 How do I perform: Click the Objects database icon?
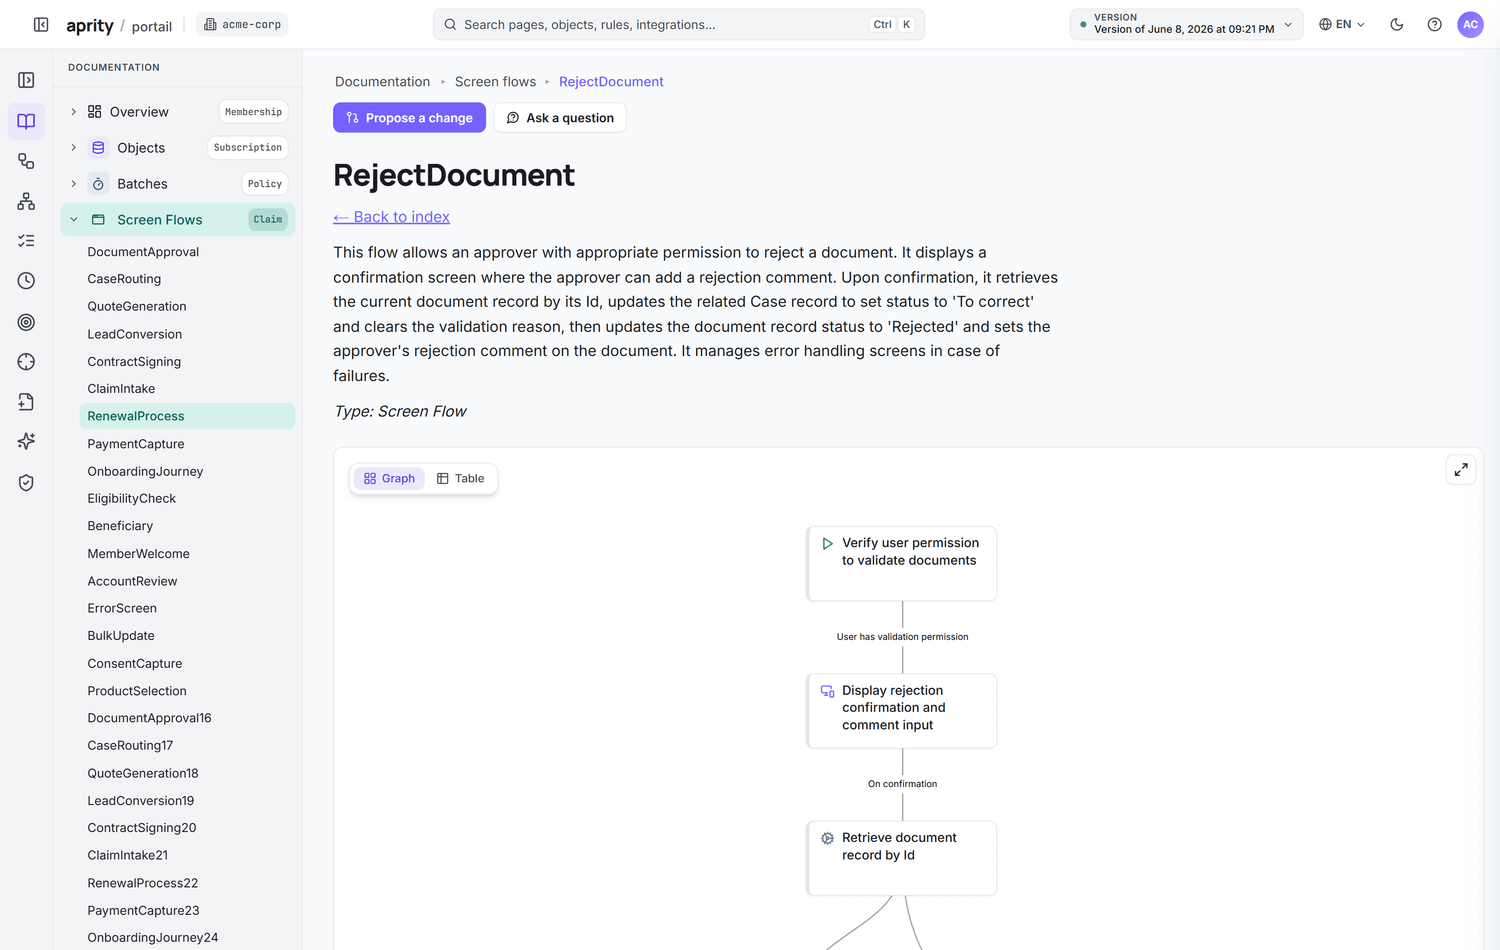pos(98,148)
